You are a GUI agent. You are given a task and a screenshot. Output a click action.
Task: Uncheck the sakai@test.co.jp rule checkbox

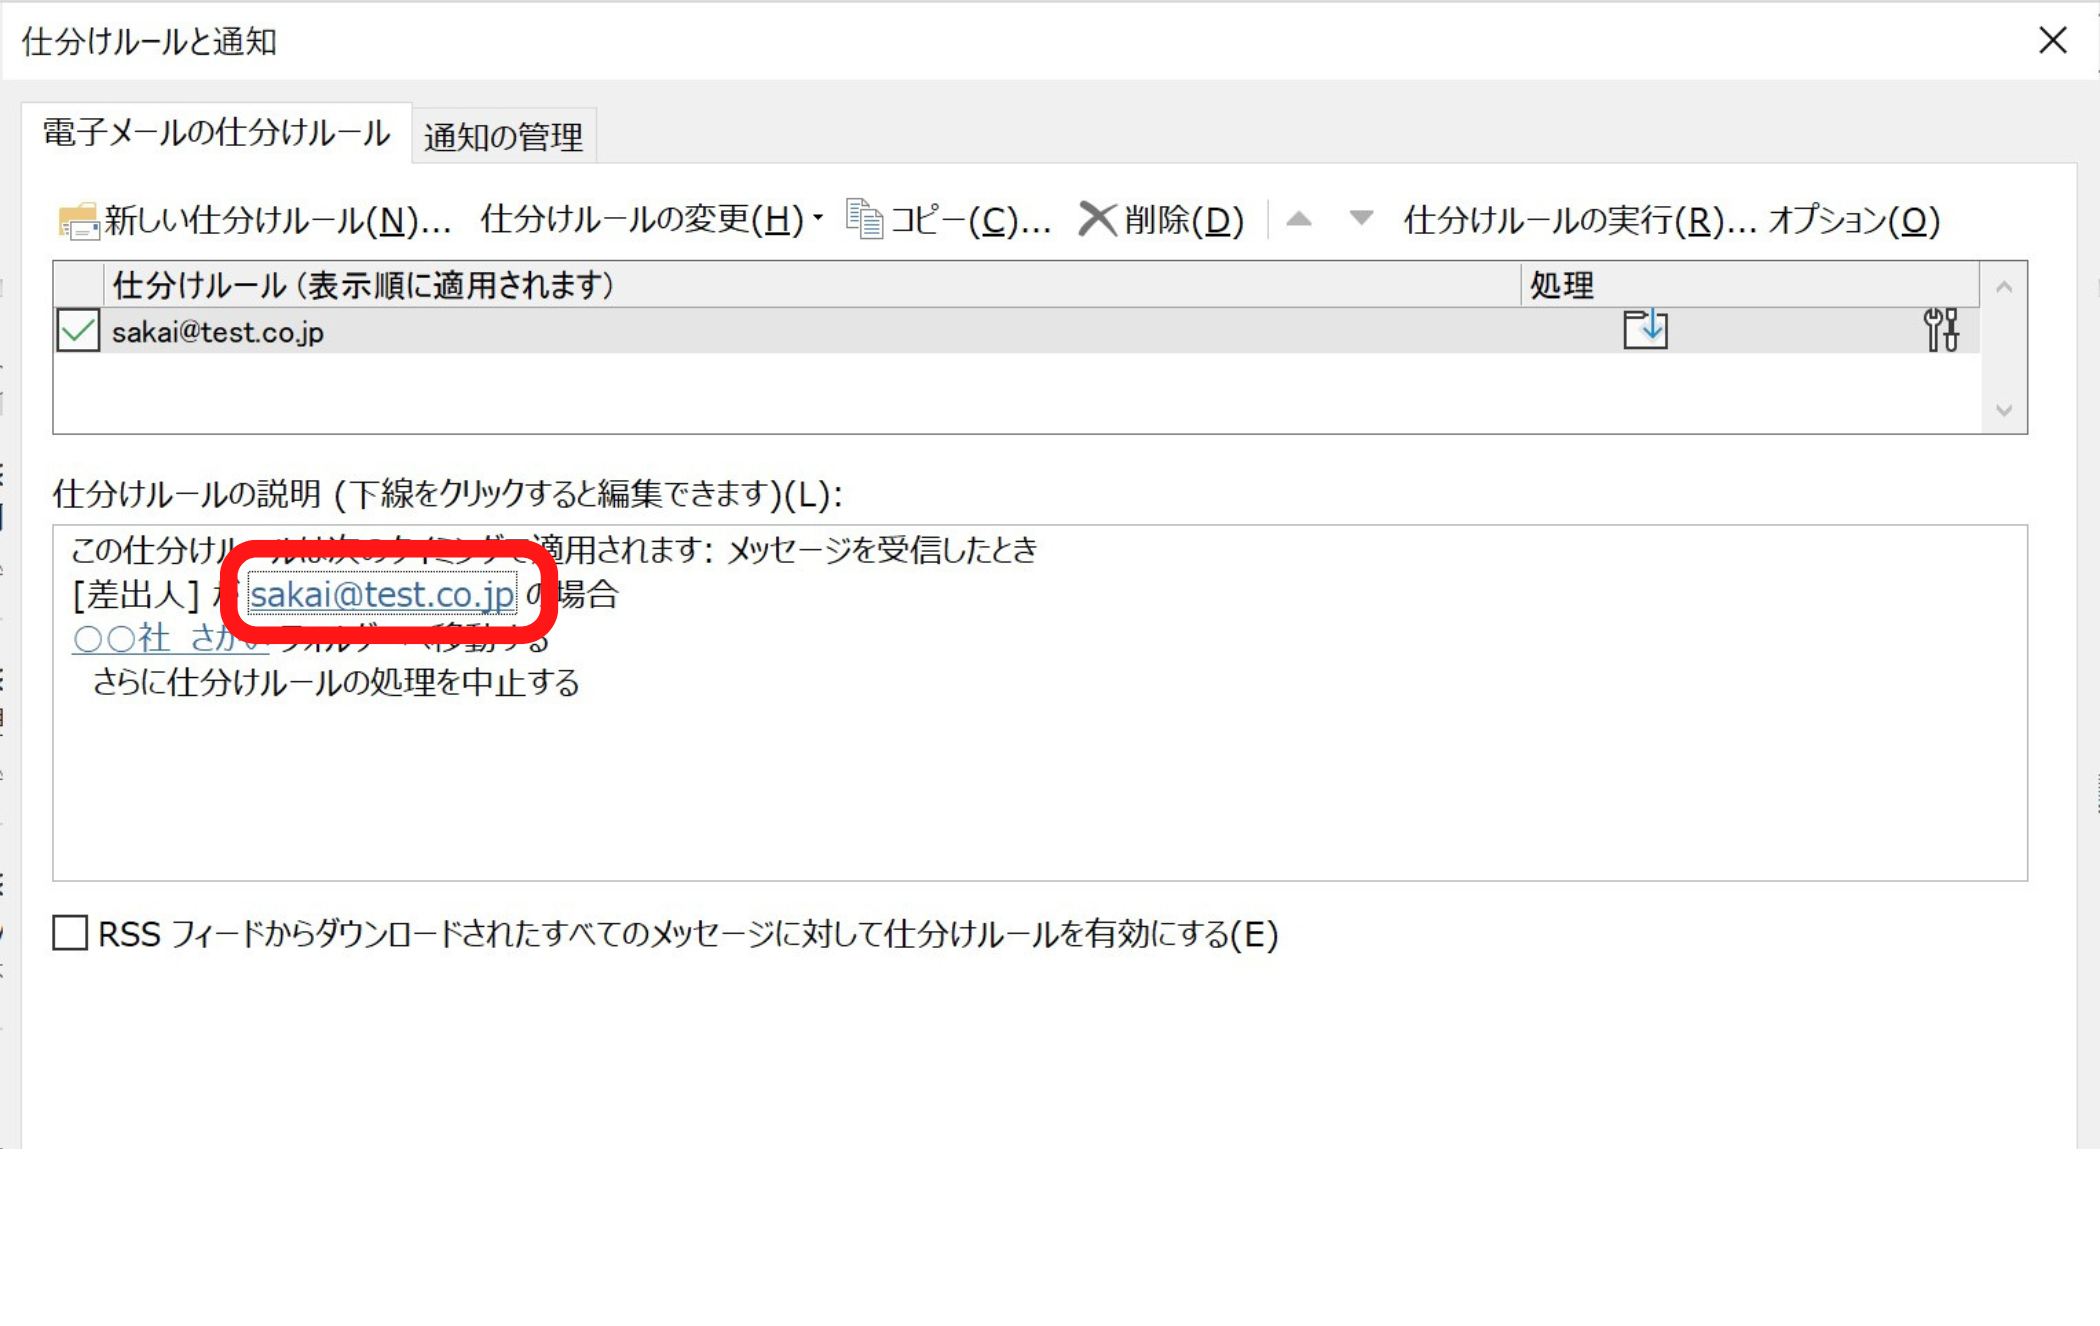(78, 331)
